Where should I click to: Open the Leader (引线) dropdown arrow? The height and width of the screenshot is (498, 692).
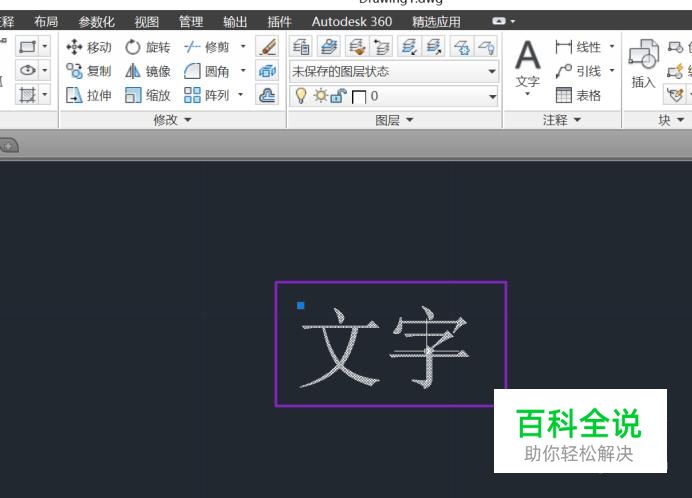point(612,70)
